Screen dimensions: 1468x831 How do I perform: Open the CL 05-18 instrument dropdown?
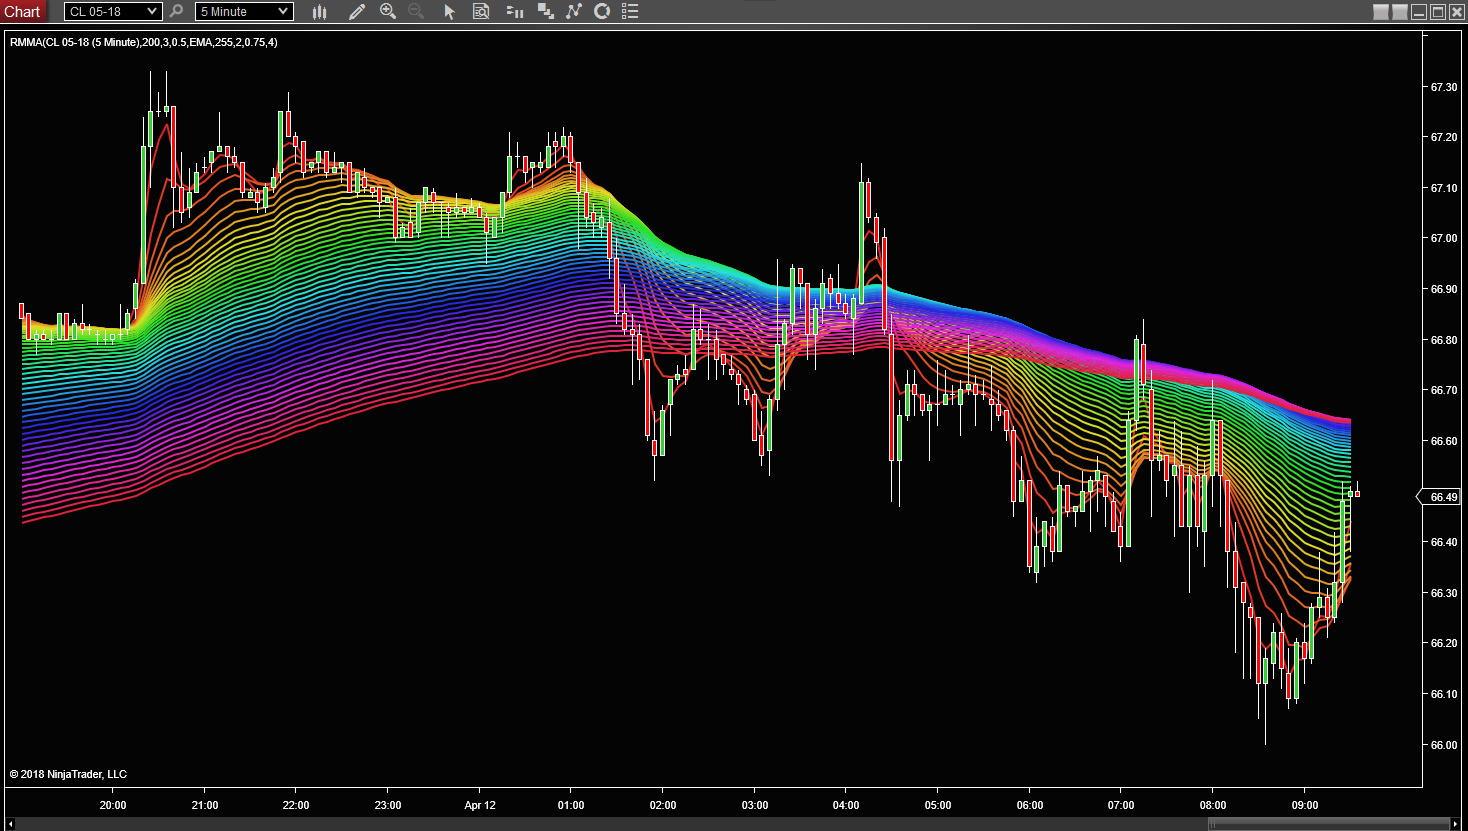click(x=112, y=11)
